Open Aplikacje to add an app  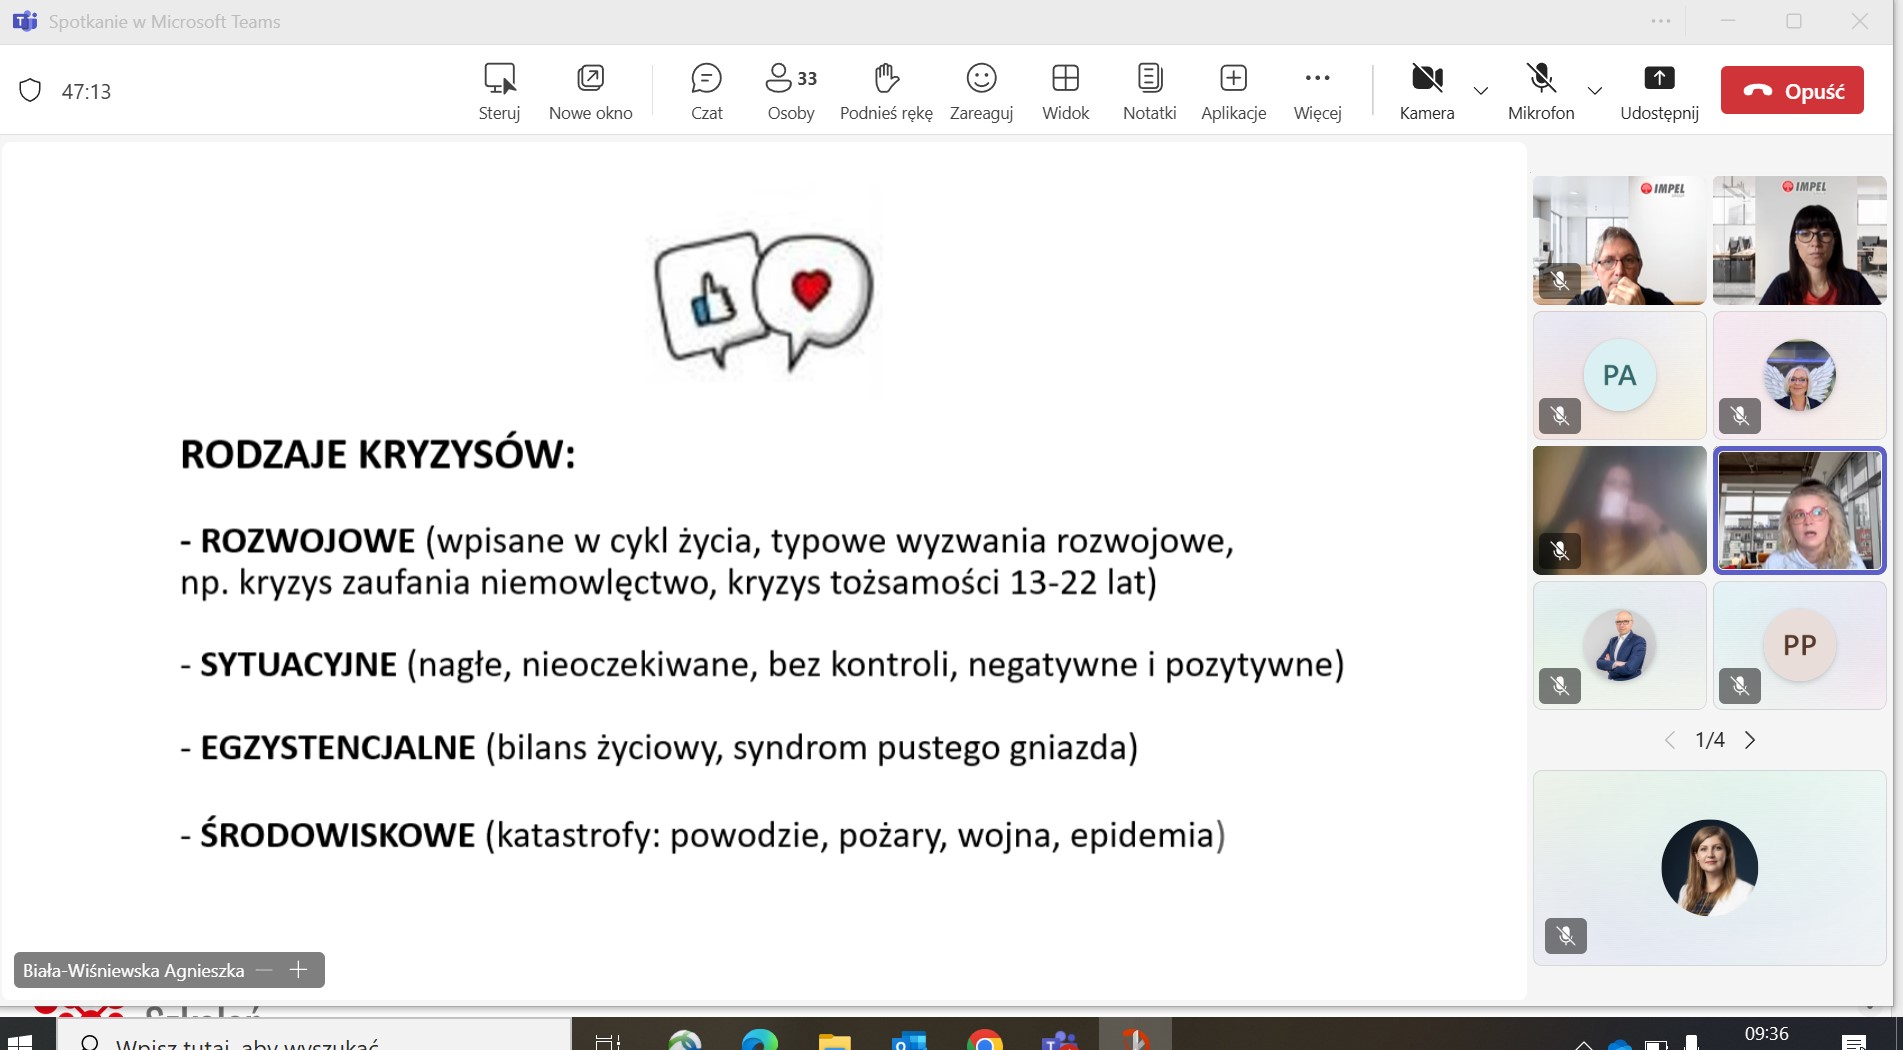1233,91
